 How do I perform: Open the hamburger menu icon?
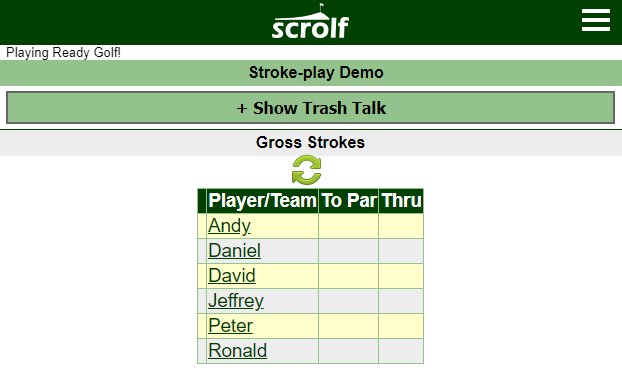[595, 20]
